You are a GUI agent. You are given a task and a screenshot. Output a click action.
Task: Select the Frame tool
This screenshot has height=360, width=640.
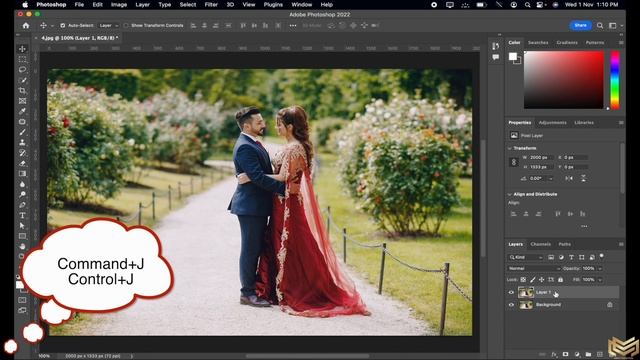[22, 101]
